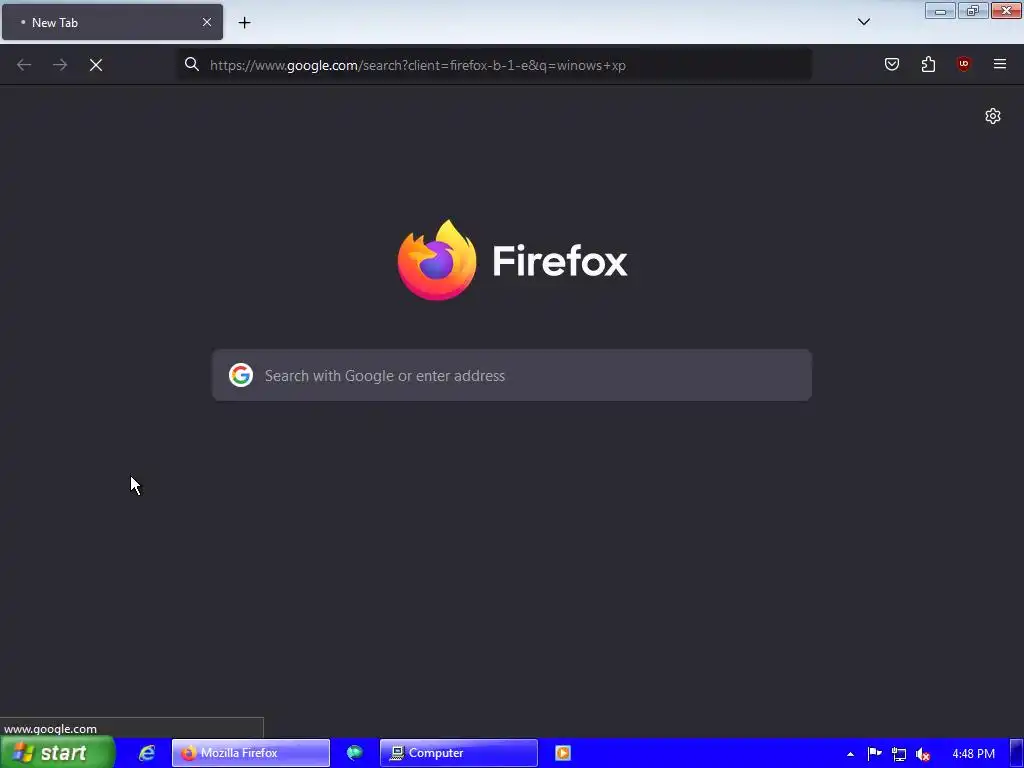This screenshot has height=768, width=1024.
Task: Go back one page
Action: tap(24, 65)
